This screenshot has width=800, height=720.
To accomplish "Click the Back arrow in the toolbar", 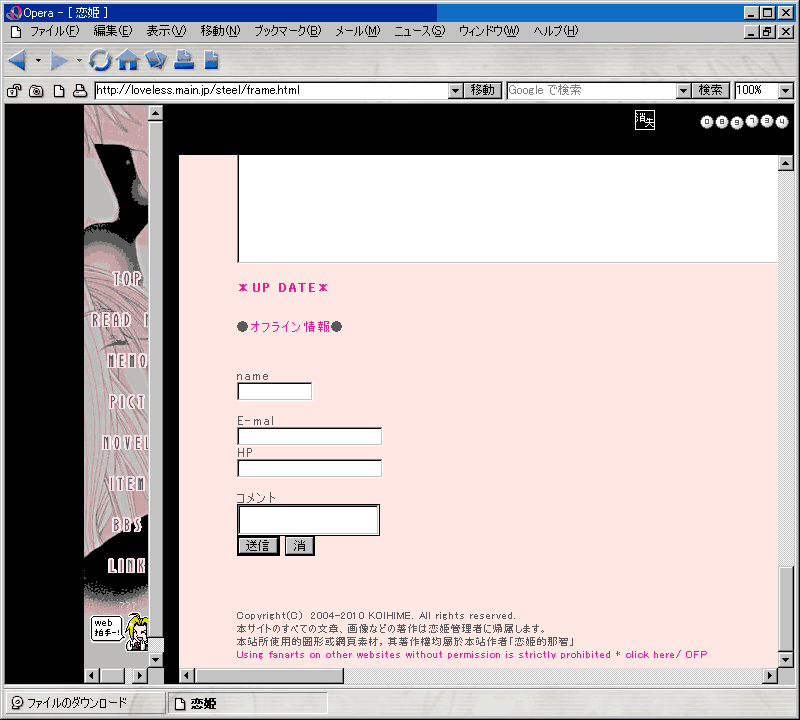I will tap(18, 61).
